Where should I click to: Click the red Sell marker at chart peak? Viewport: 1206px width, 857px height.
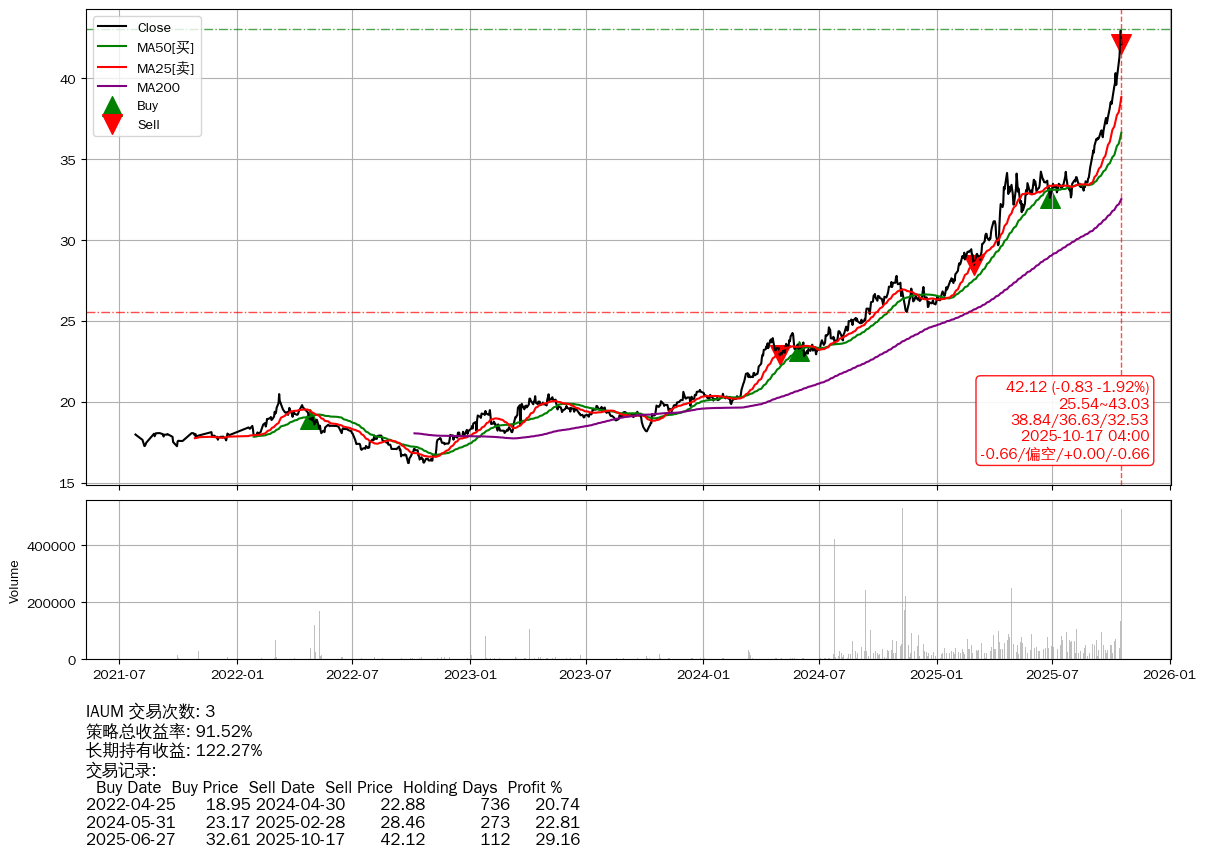pyautogui.click(x=1121, y=43)
